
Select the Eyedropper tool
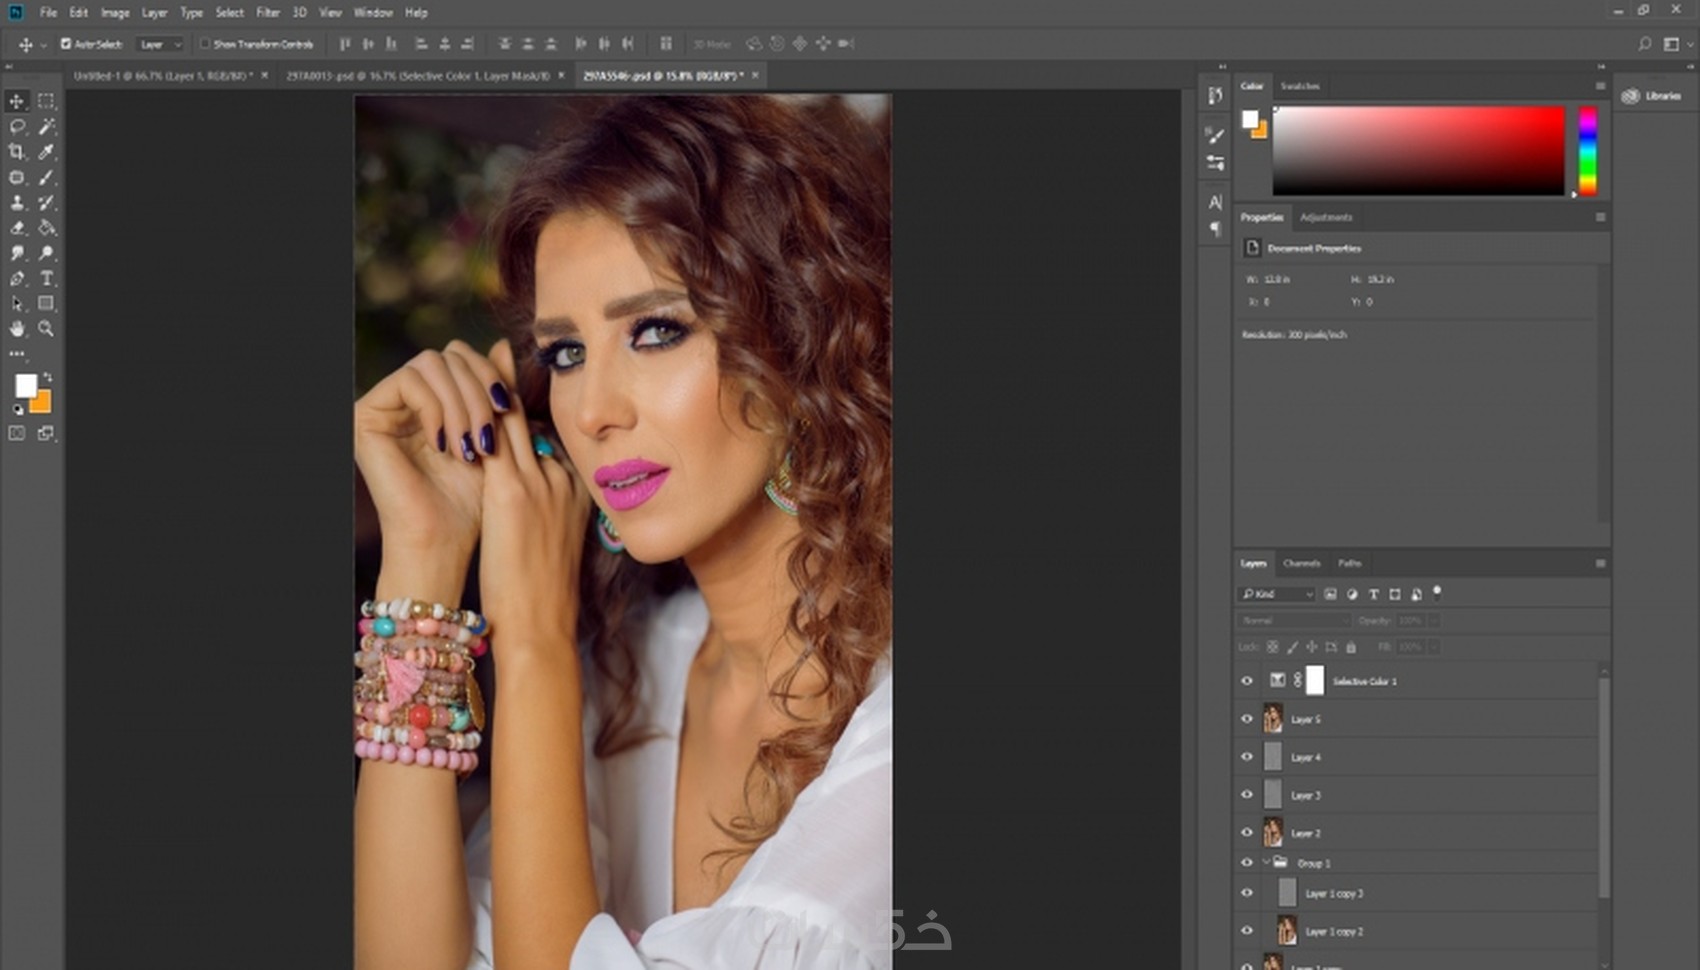coord(46,152)
